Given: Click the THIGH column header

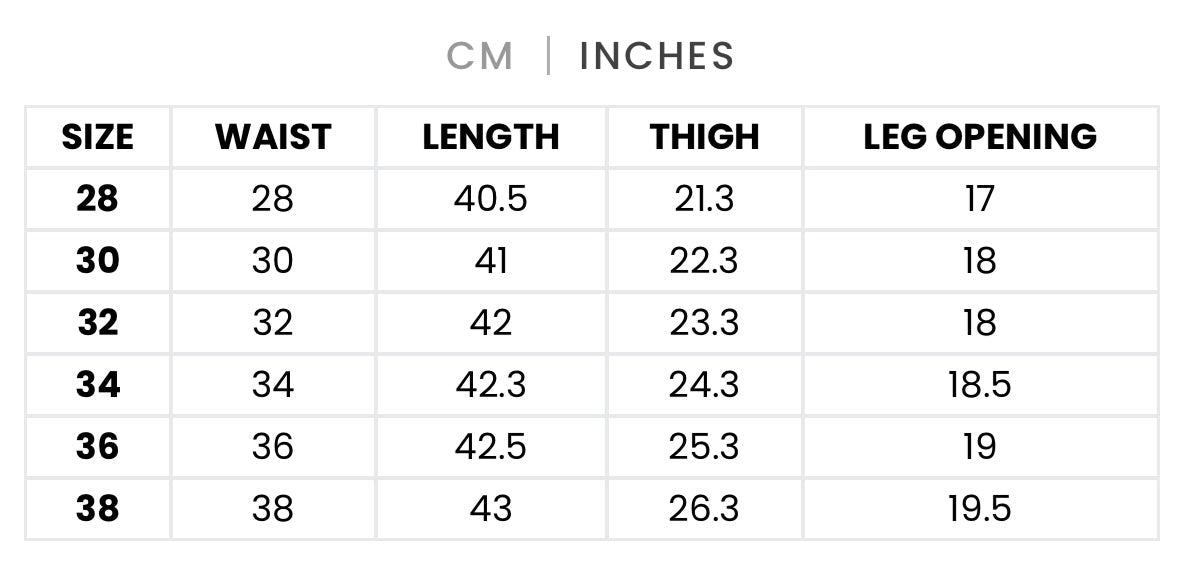Looking at the screenshot, I should (704, 137).
